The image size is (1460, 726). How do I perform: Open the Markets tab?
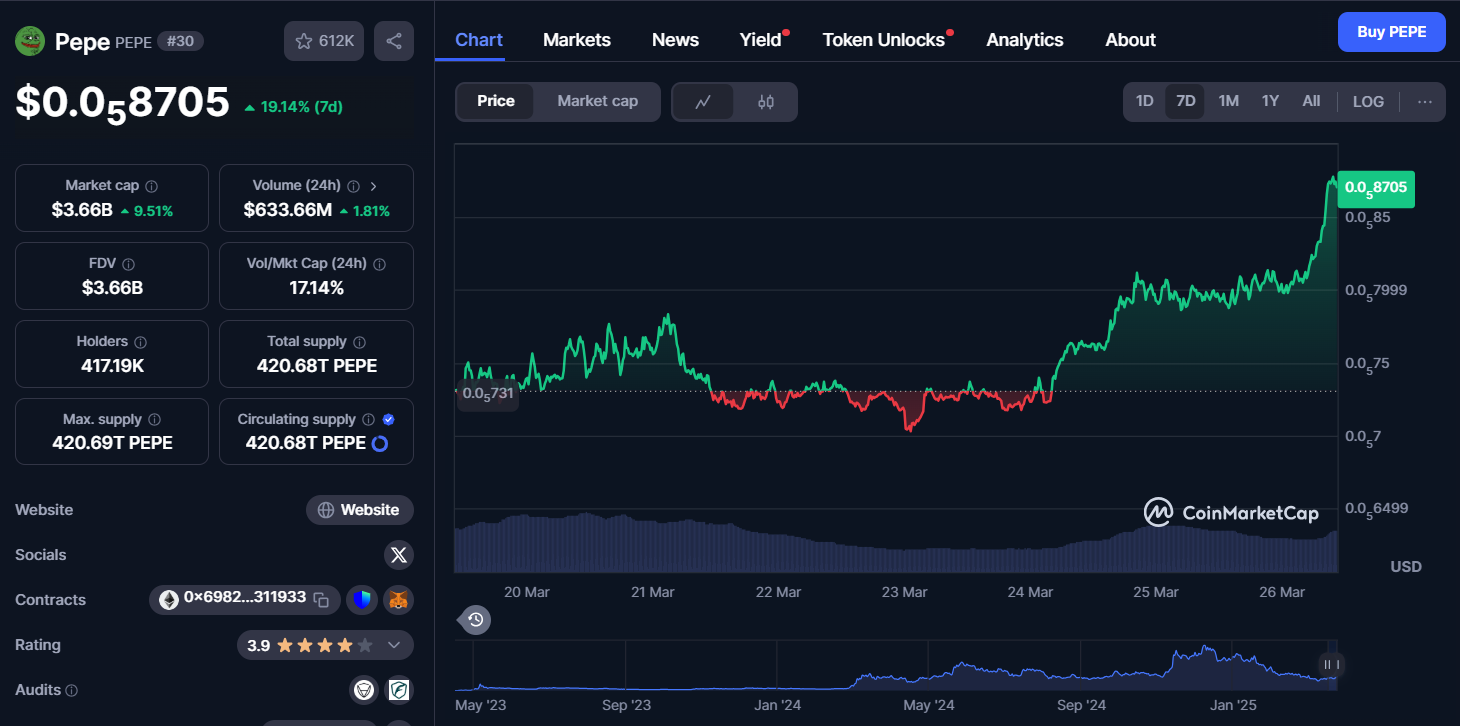coord(577,40)
